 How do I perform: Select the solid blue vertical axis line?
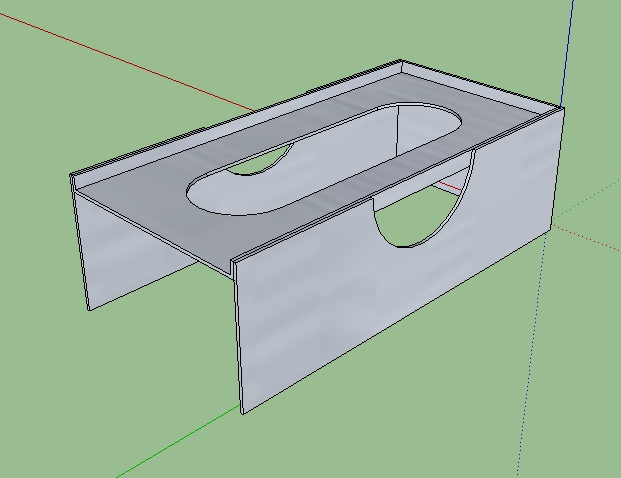[x=570, y=50]
